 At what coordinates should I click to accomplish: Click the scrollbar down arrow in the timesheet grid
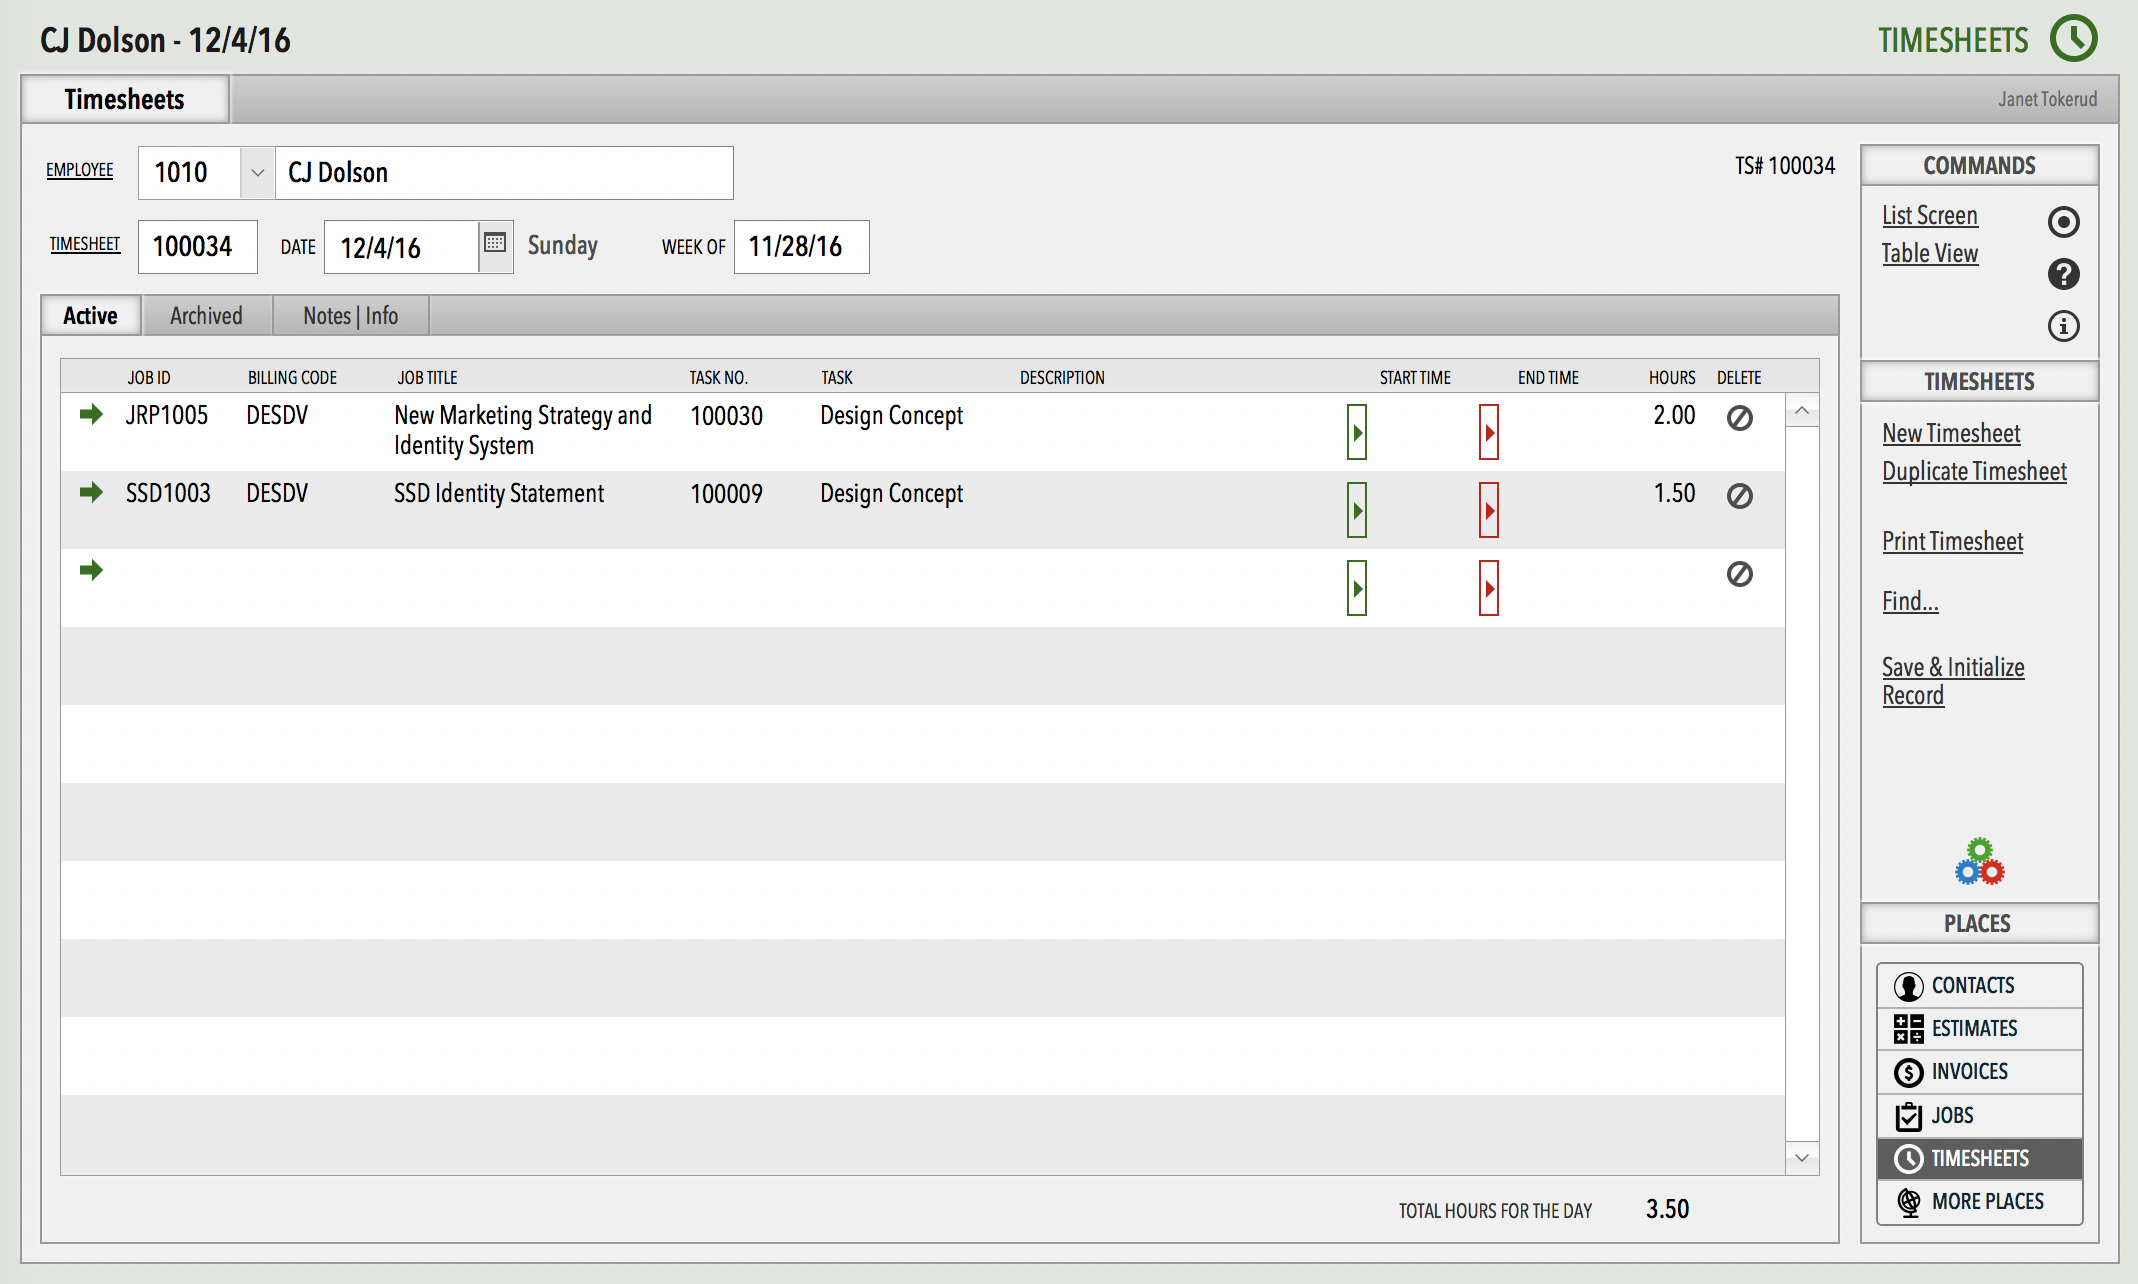coord(1801,1158)
